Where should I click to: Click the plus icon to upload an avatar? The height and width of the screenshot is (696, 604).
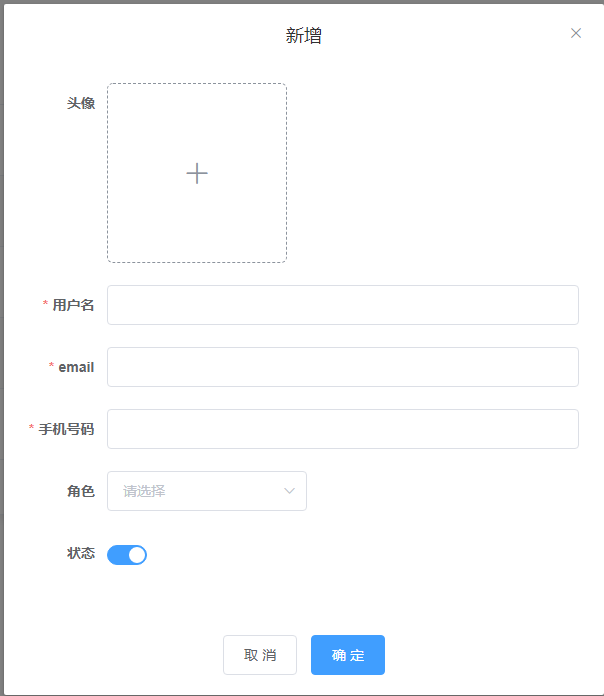[x=197, y=173]
